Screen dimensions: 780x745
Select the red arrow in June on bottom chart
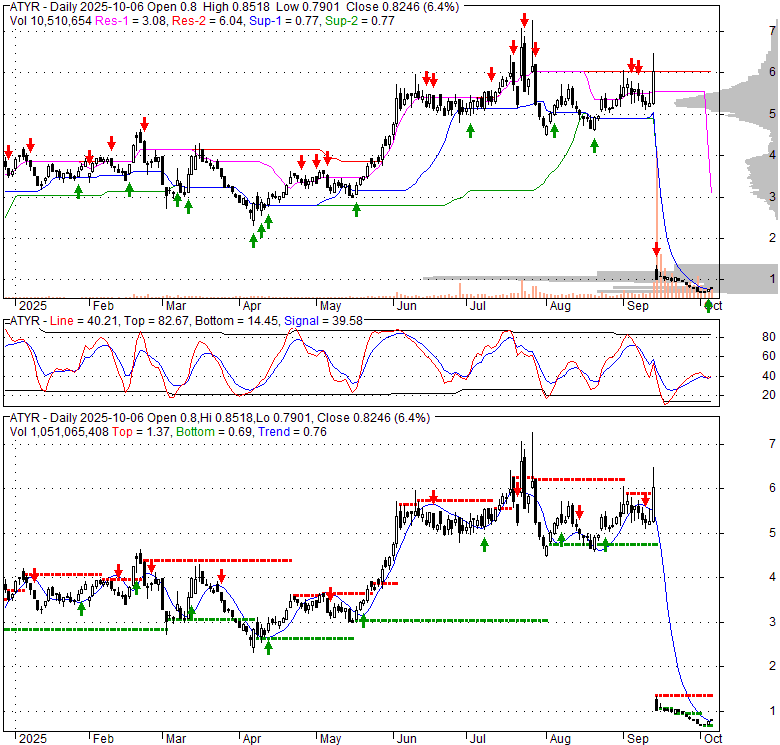click(x=433, y=497)
